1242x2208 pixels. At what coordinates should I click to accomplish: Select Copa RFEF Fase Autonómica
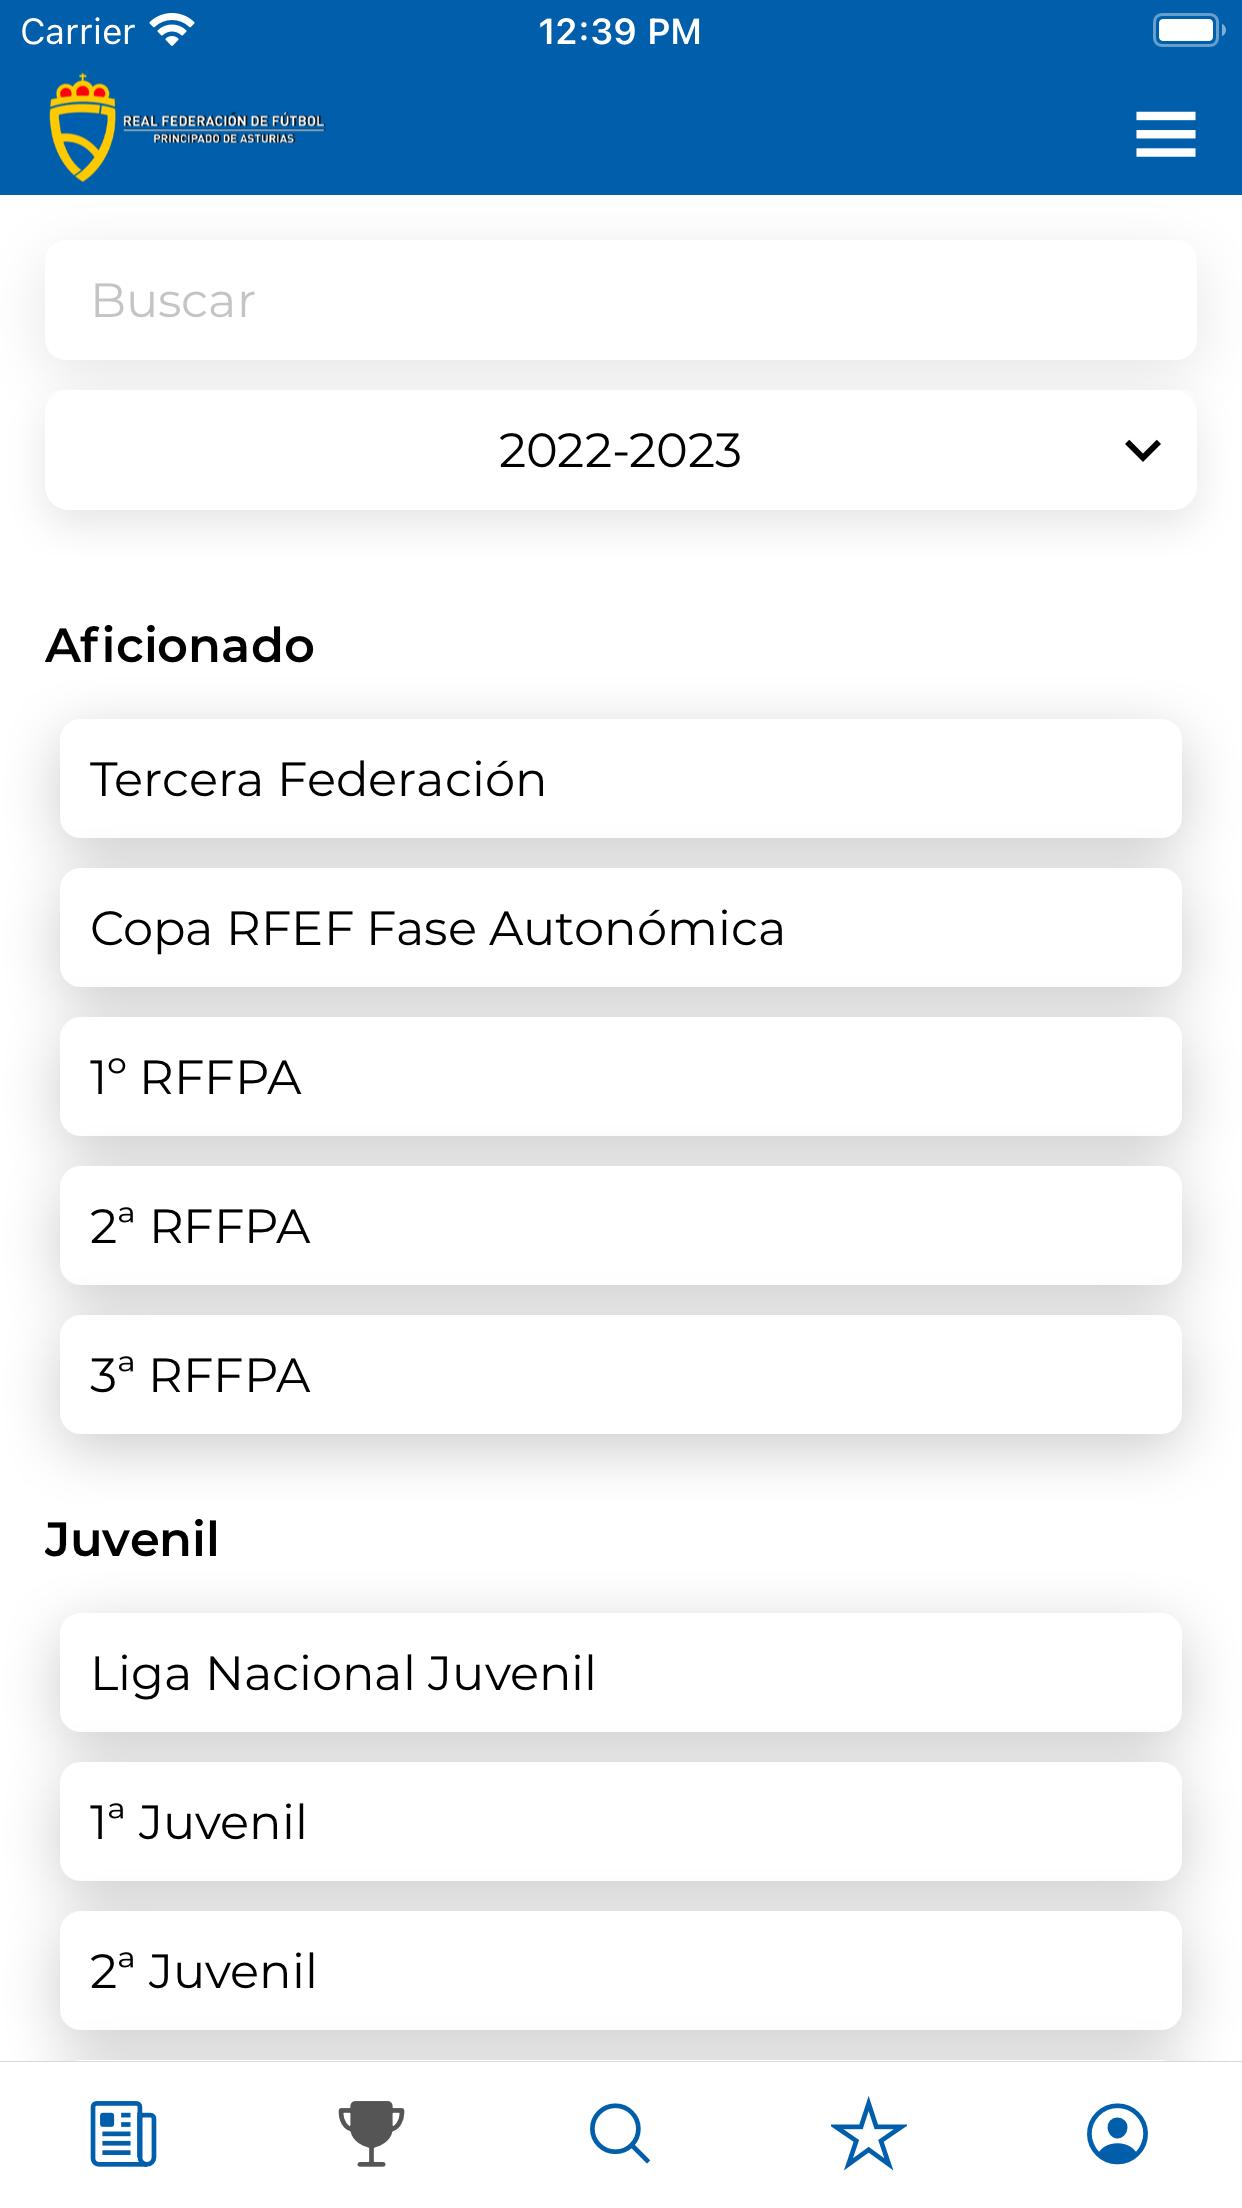click(x=620, y=928)
